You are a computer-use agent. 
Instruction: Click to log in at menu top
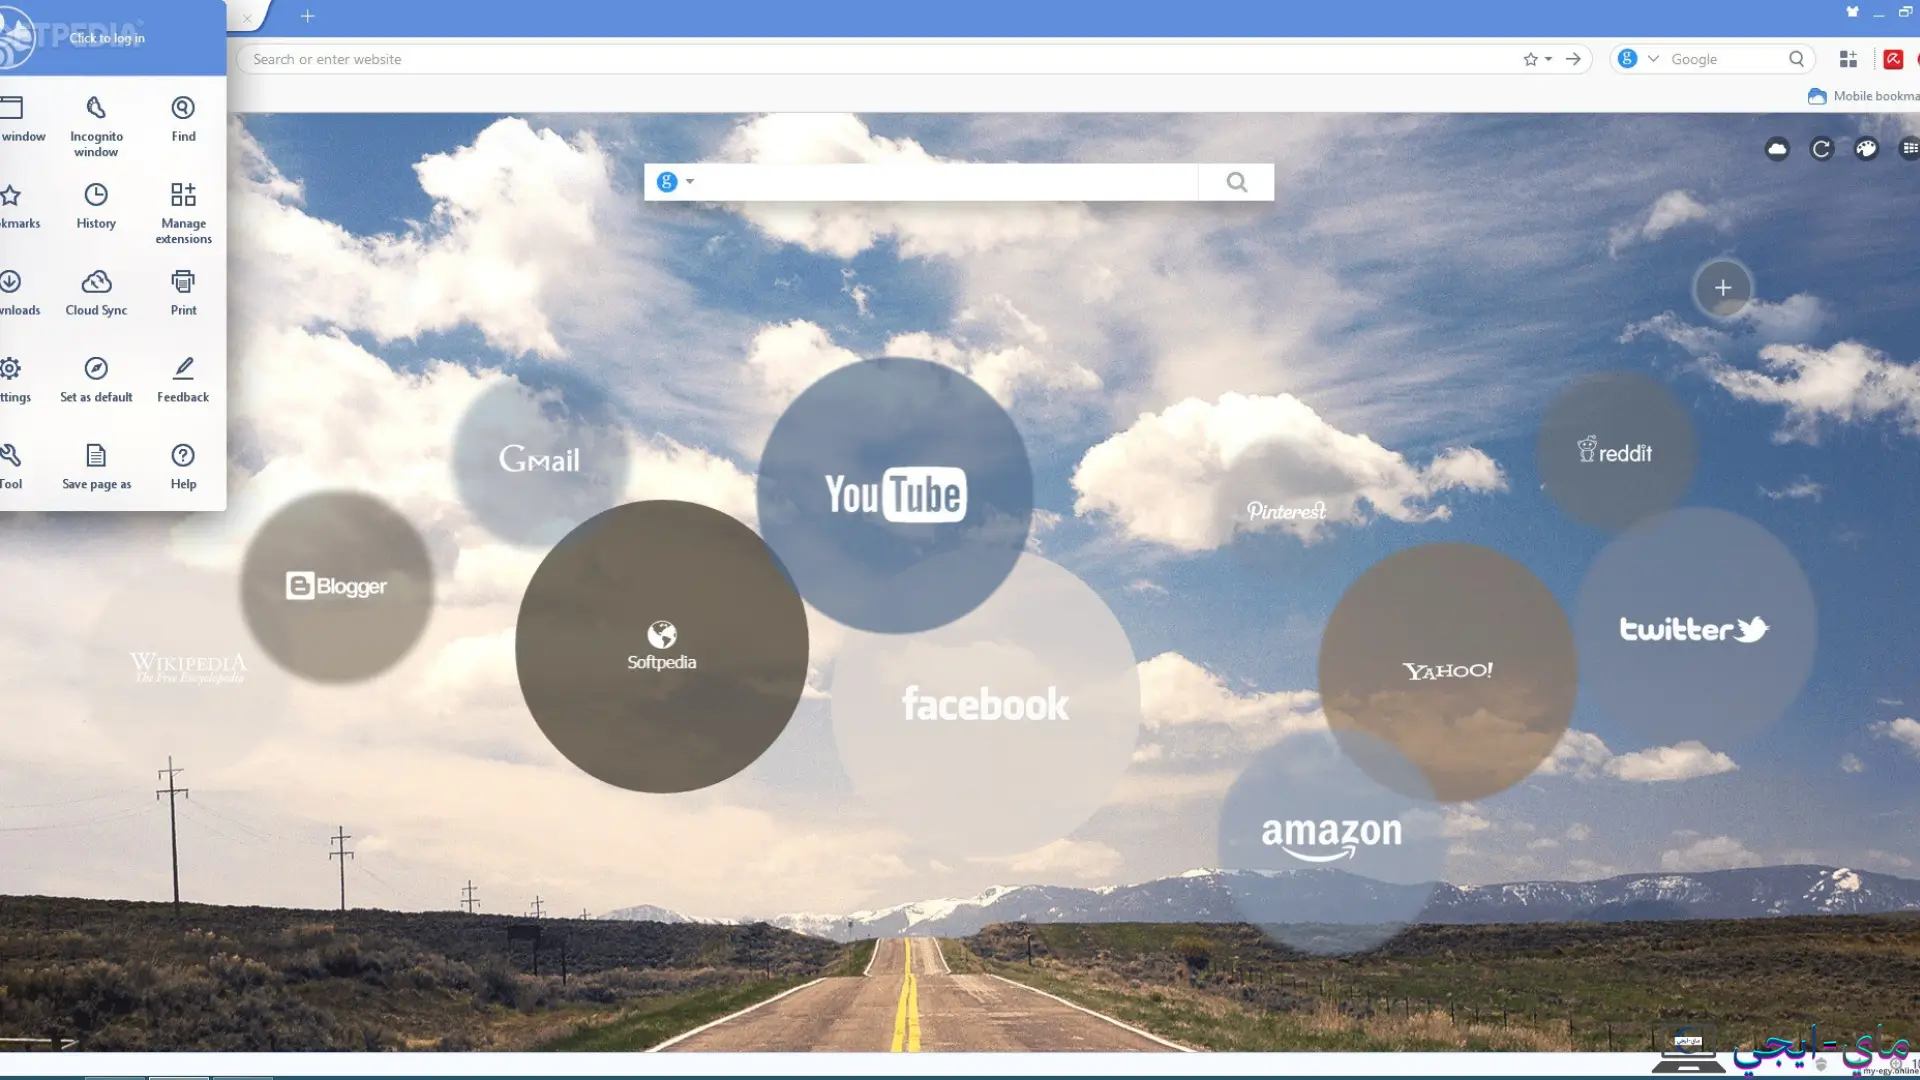(x=107, y=38)
